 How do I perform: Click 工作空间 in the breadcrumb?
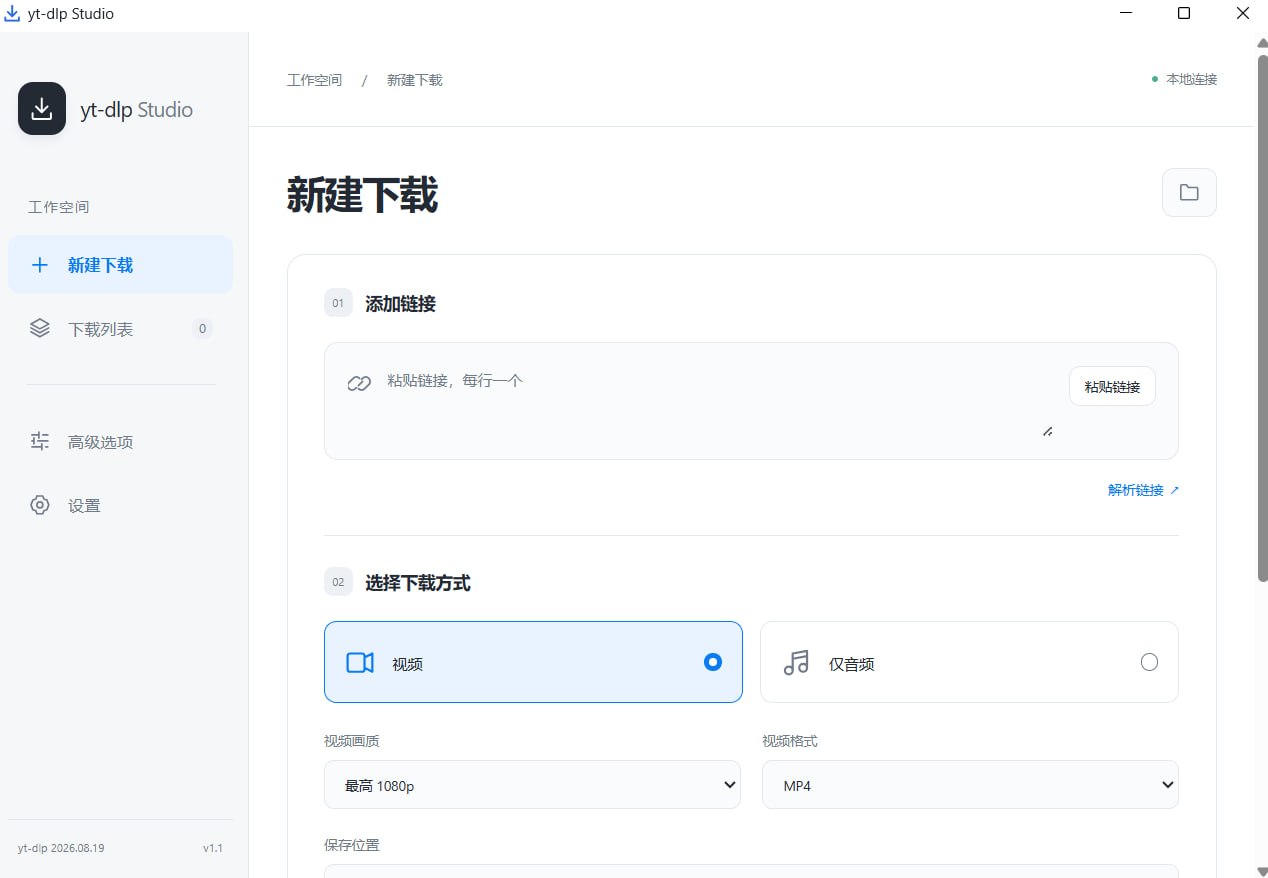click(x=314, y=80)
